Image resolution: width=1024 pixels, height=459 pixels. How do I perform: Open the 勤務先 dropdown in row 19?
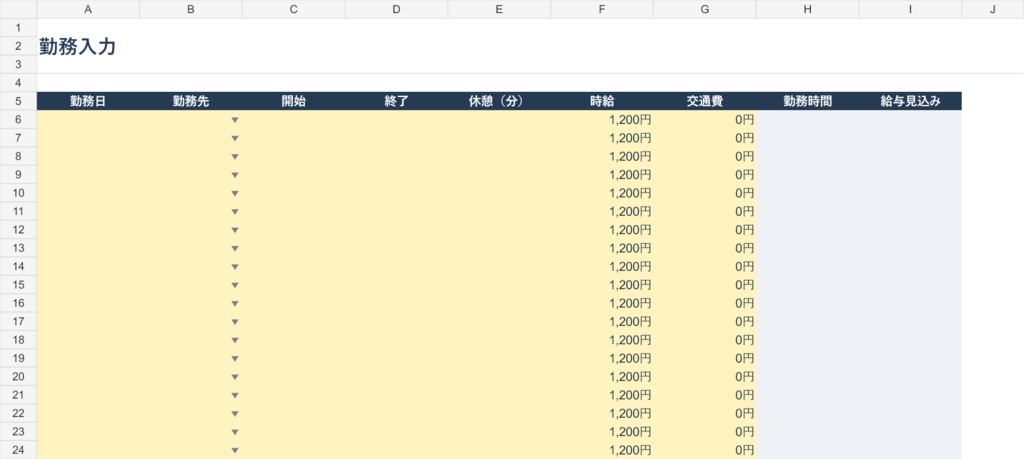point(235,358)
